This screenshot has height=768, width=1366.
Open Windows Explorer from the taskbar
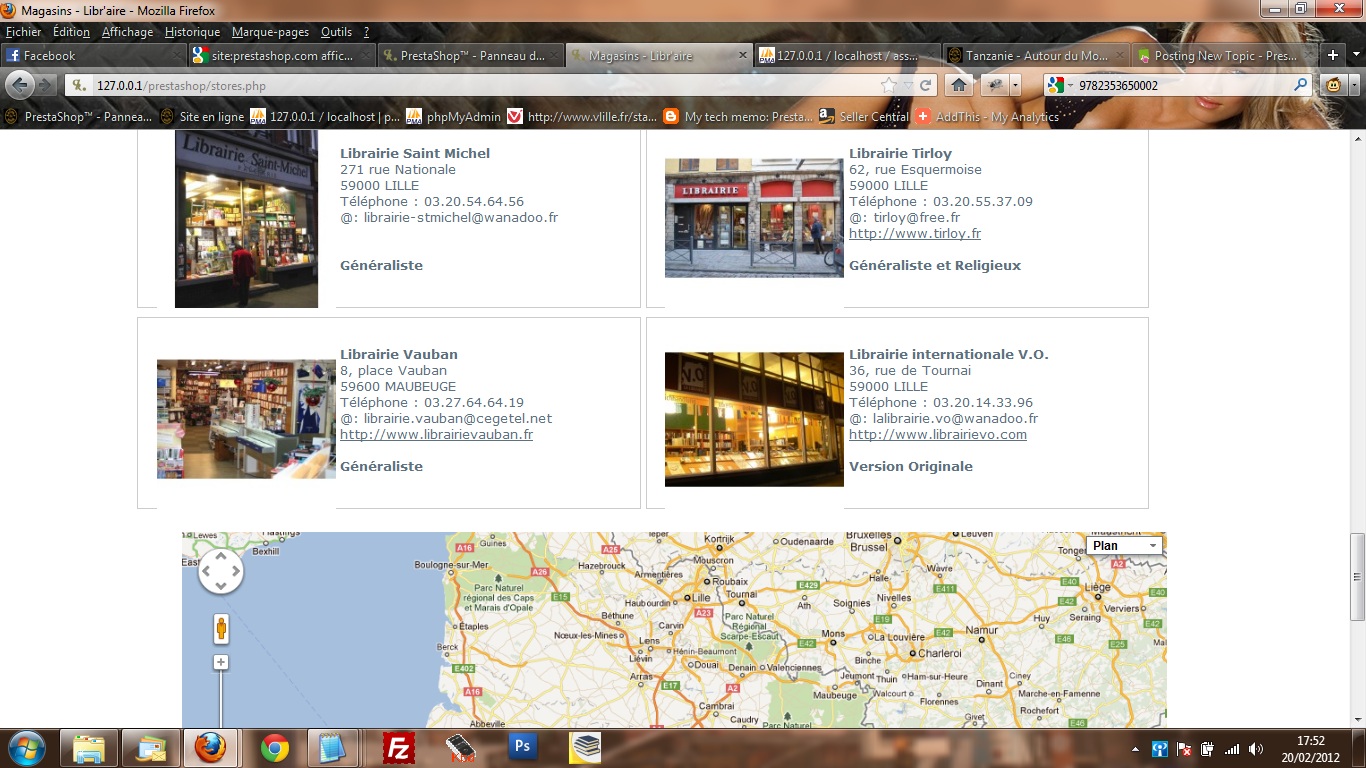[x=89, y=748]
